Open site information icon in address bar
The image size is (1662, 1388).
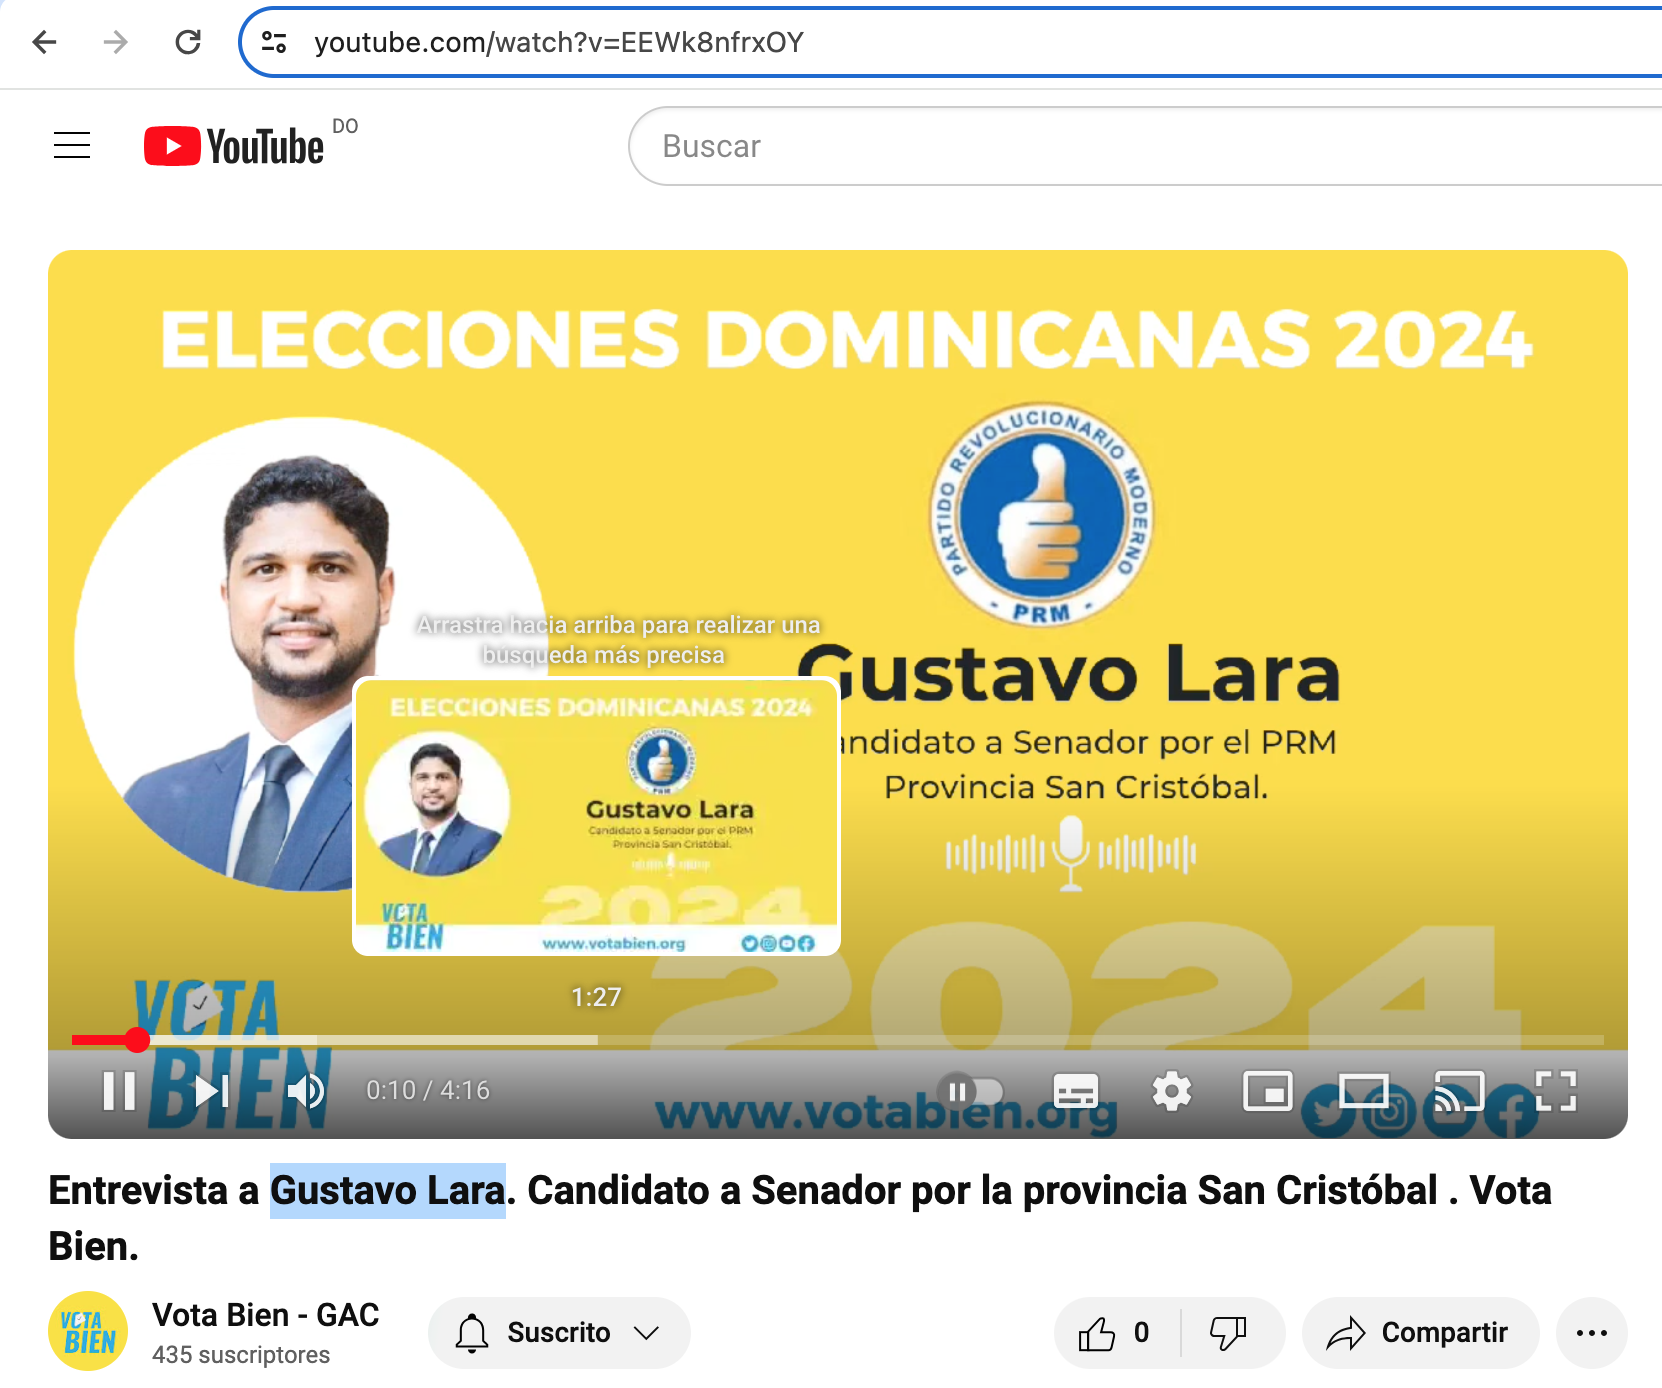pos(274,42)
